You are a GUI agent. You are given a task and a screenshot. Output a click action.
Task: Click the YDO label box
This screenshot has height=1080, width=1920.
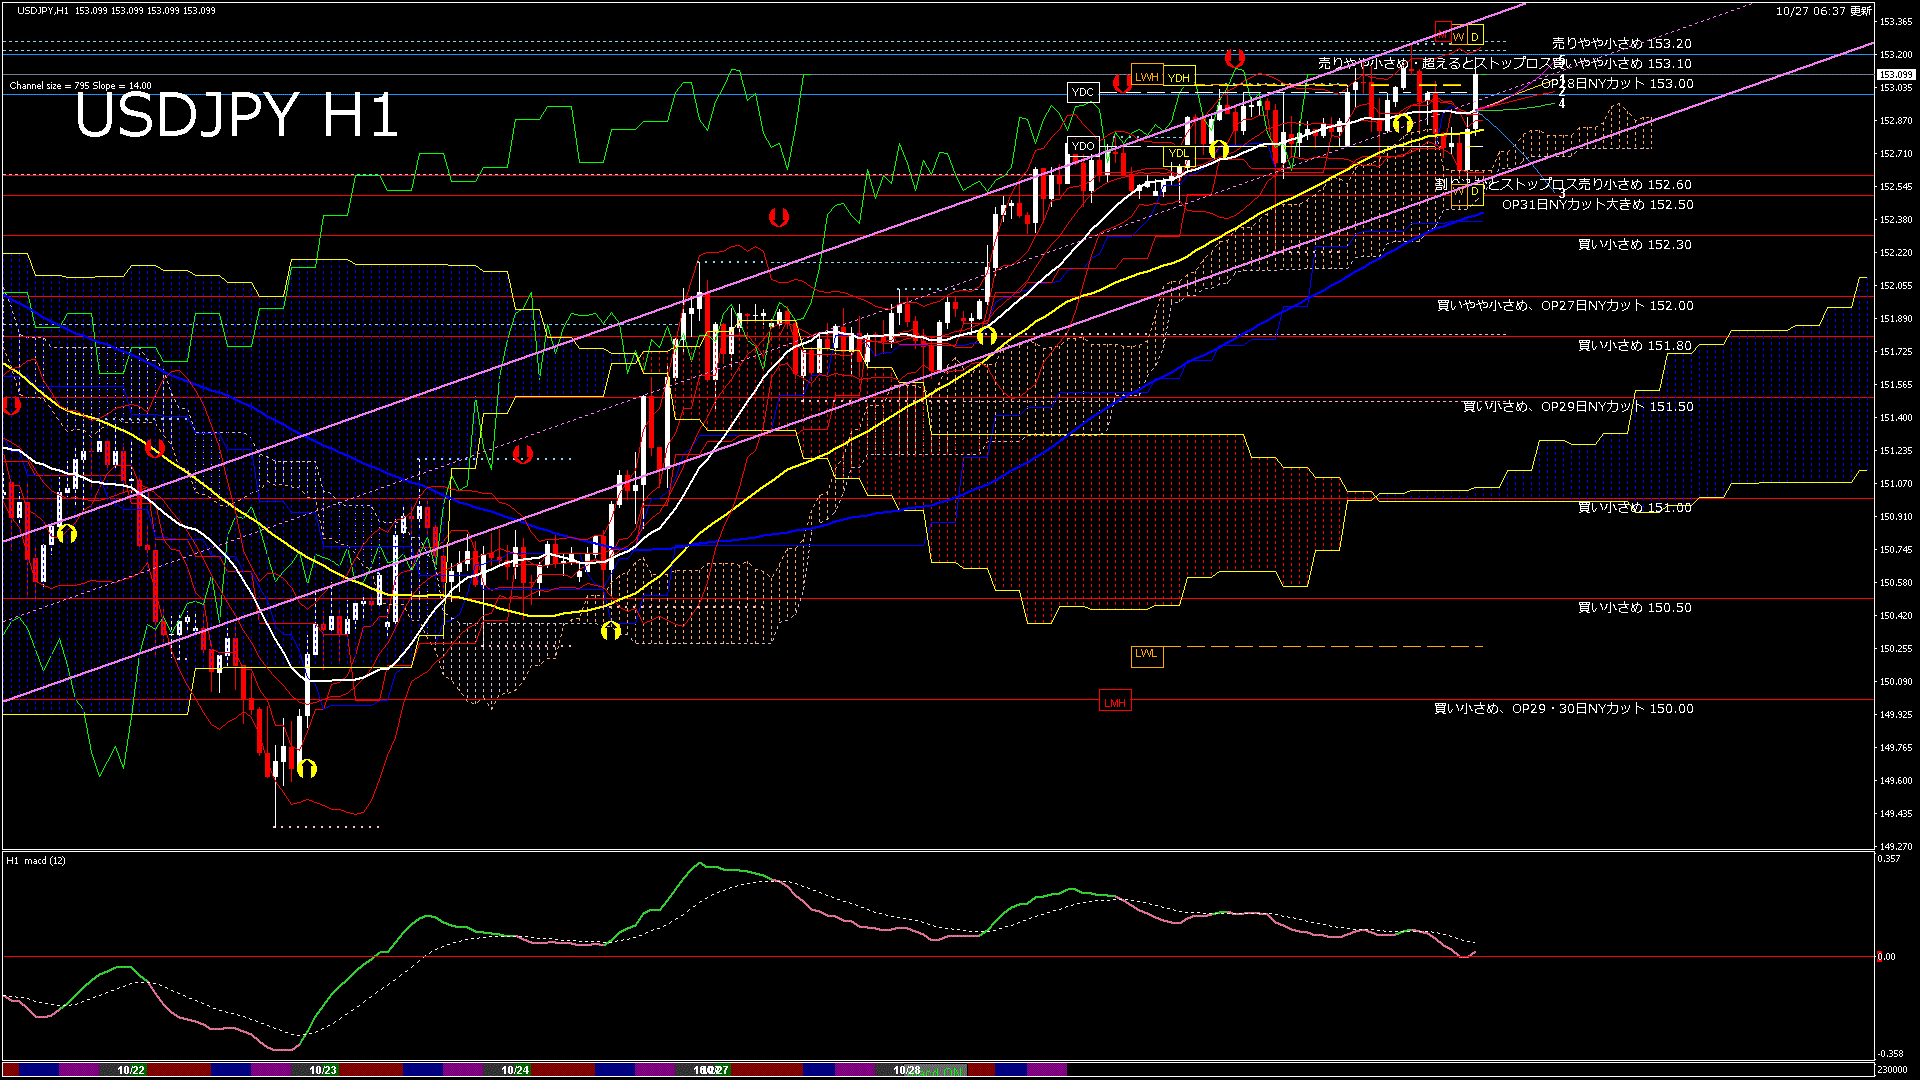(x=1082, y=146)
